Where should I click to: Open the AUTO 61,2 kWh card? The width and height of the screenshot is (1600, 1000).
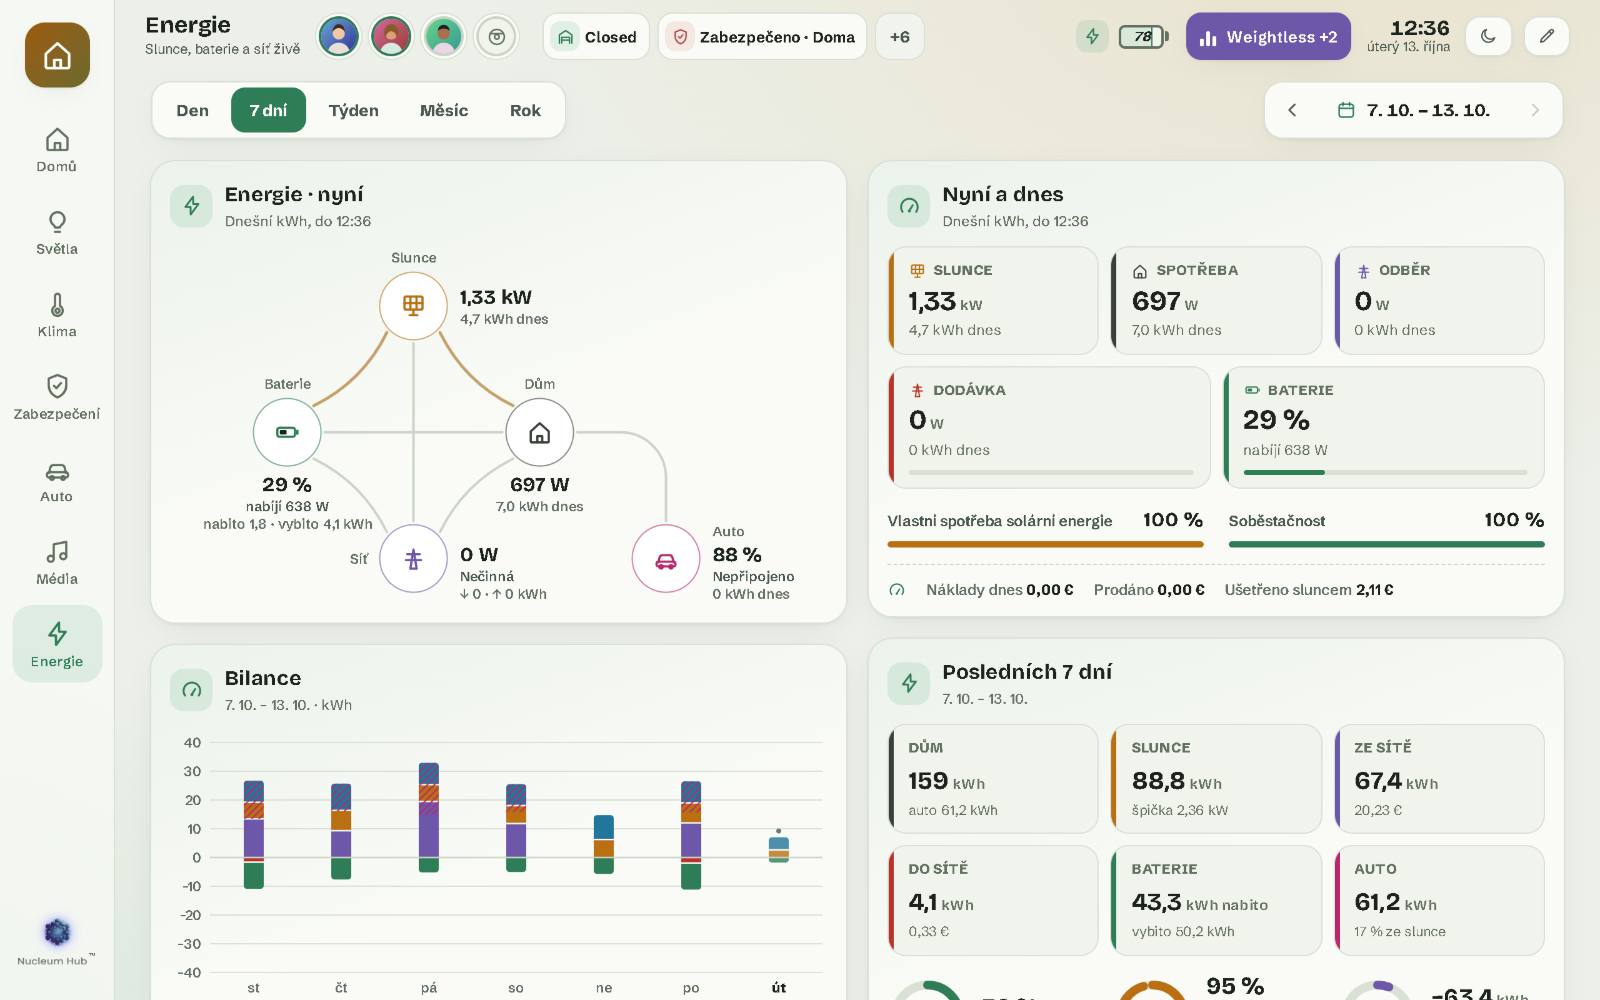click(1440, 900)
